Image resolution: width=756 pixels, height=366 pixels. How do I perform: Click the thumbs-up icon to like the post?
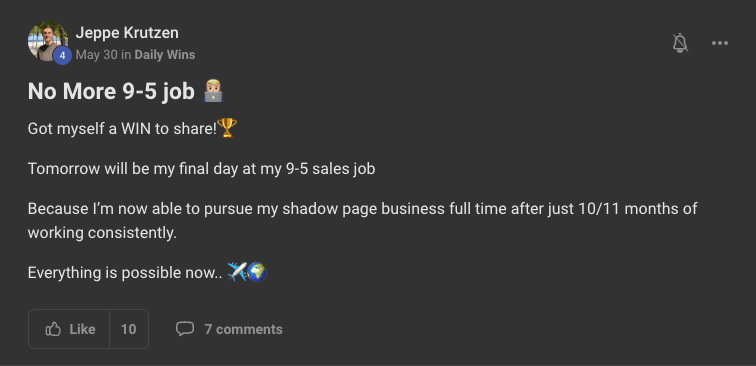pyautogui.click(x=53, y=329)
